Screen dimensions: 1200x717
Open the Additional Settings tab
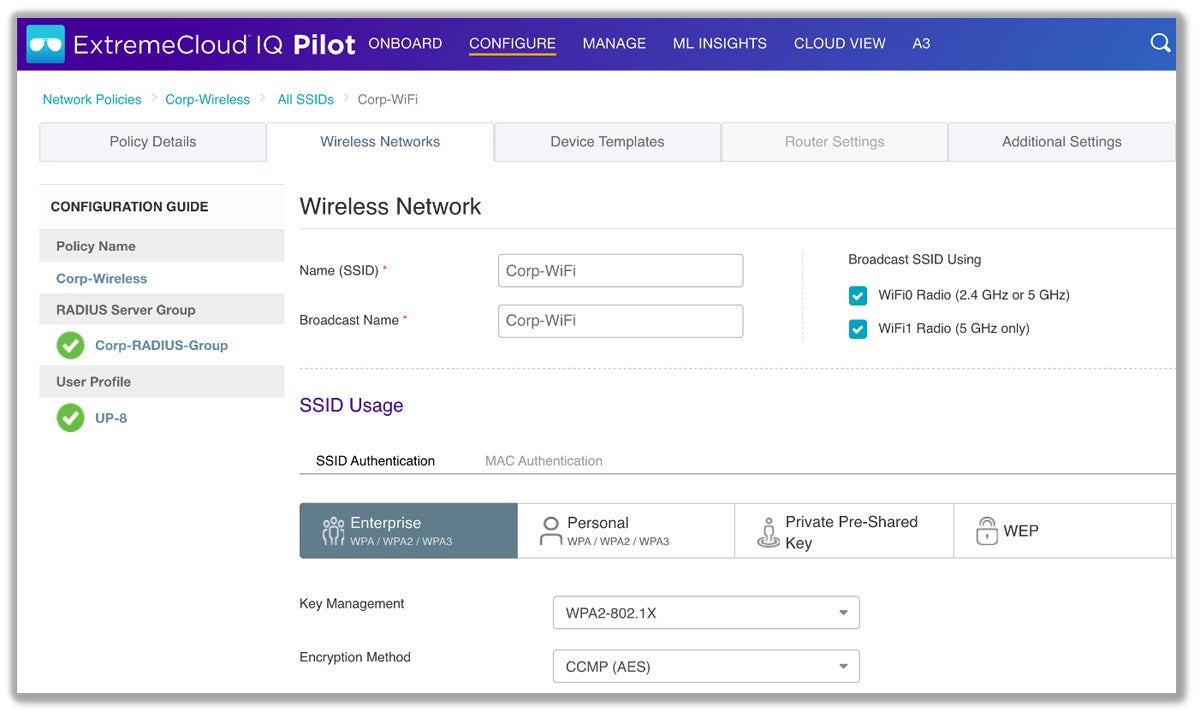click(1061, 142)
